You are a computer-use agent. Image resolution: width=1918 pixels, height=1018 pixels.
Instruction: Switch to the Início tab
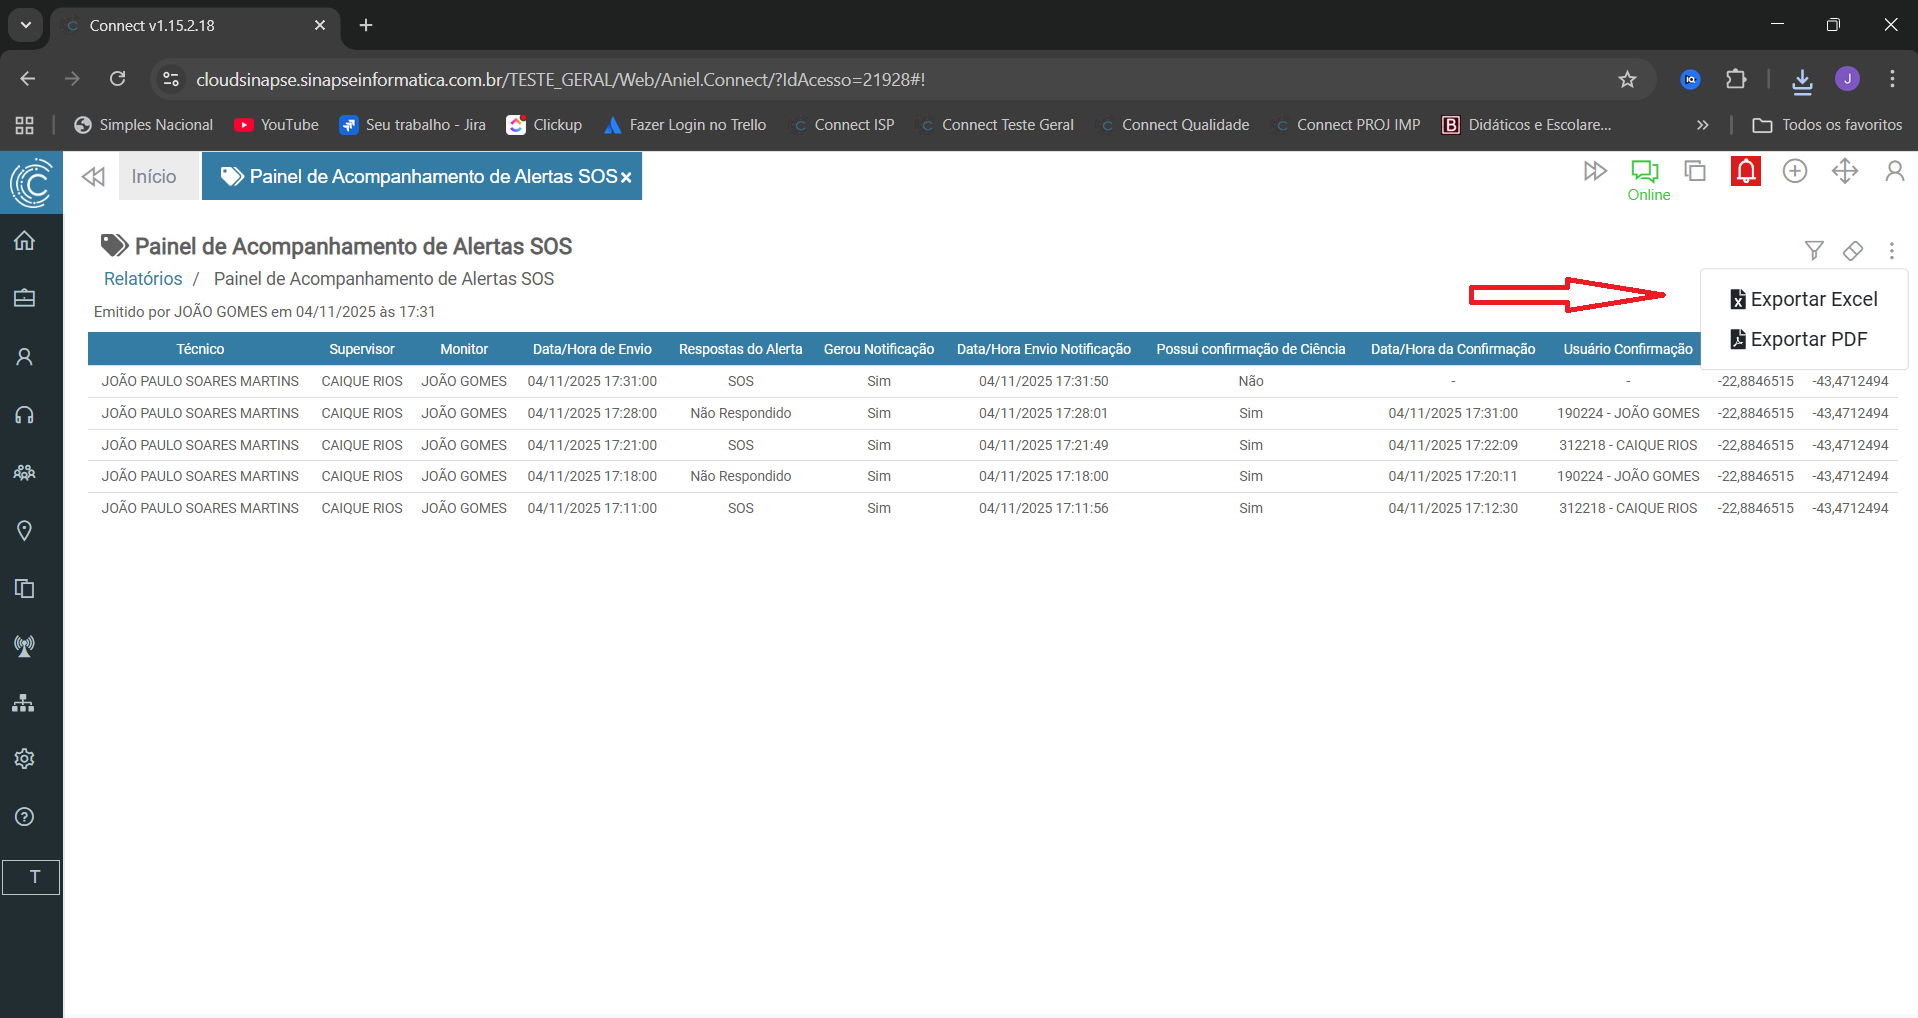pos(154,177)
